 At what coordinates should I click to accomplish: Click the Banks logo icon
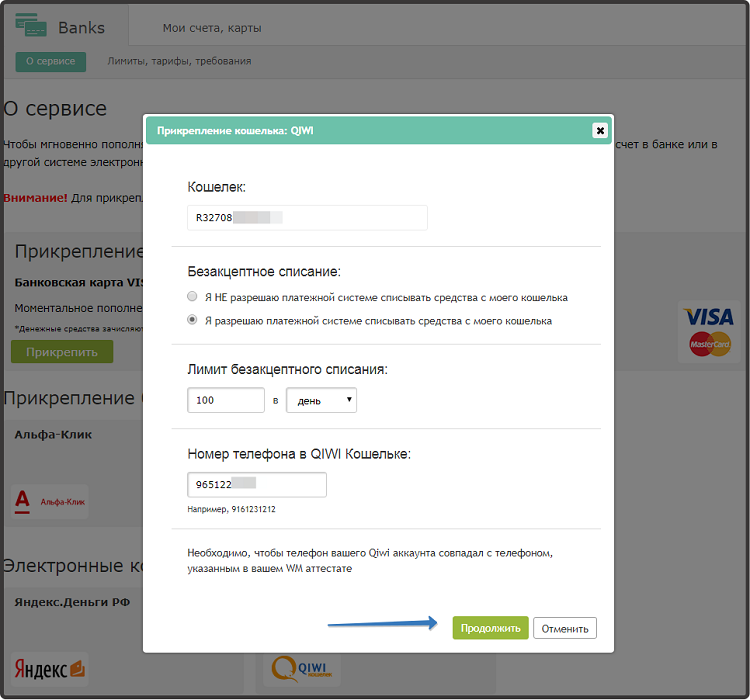tap(31, 25)
